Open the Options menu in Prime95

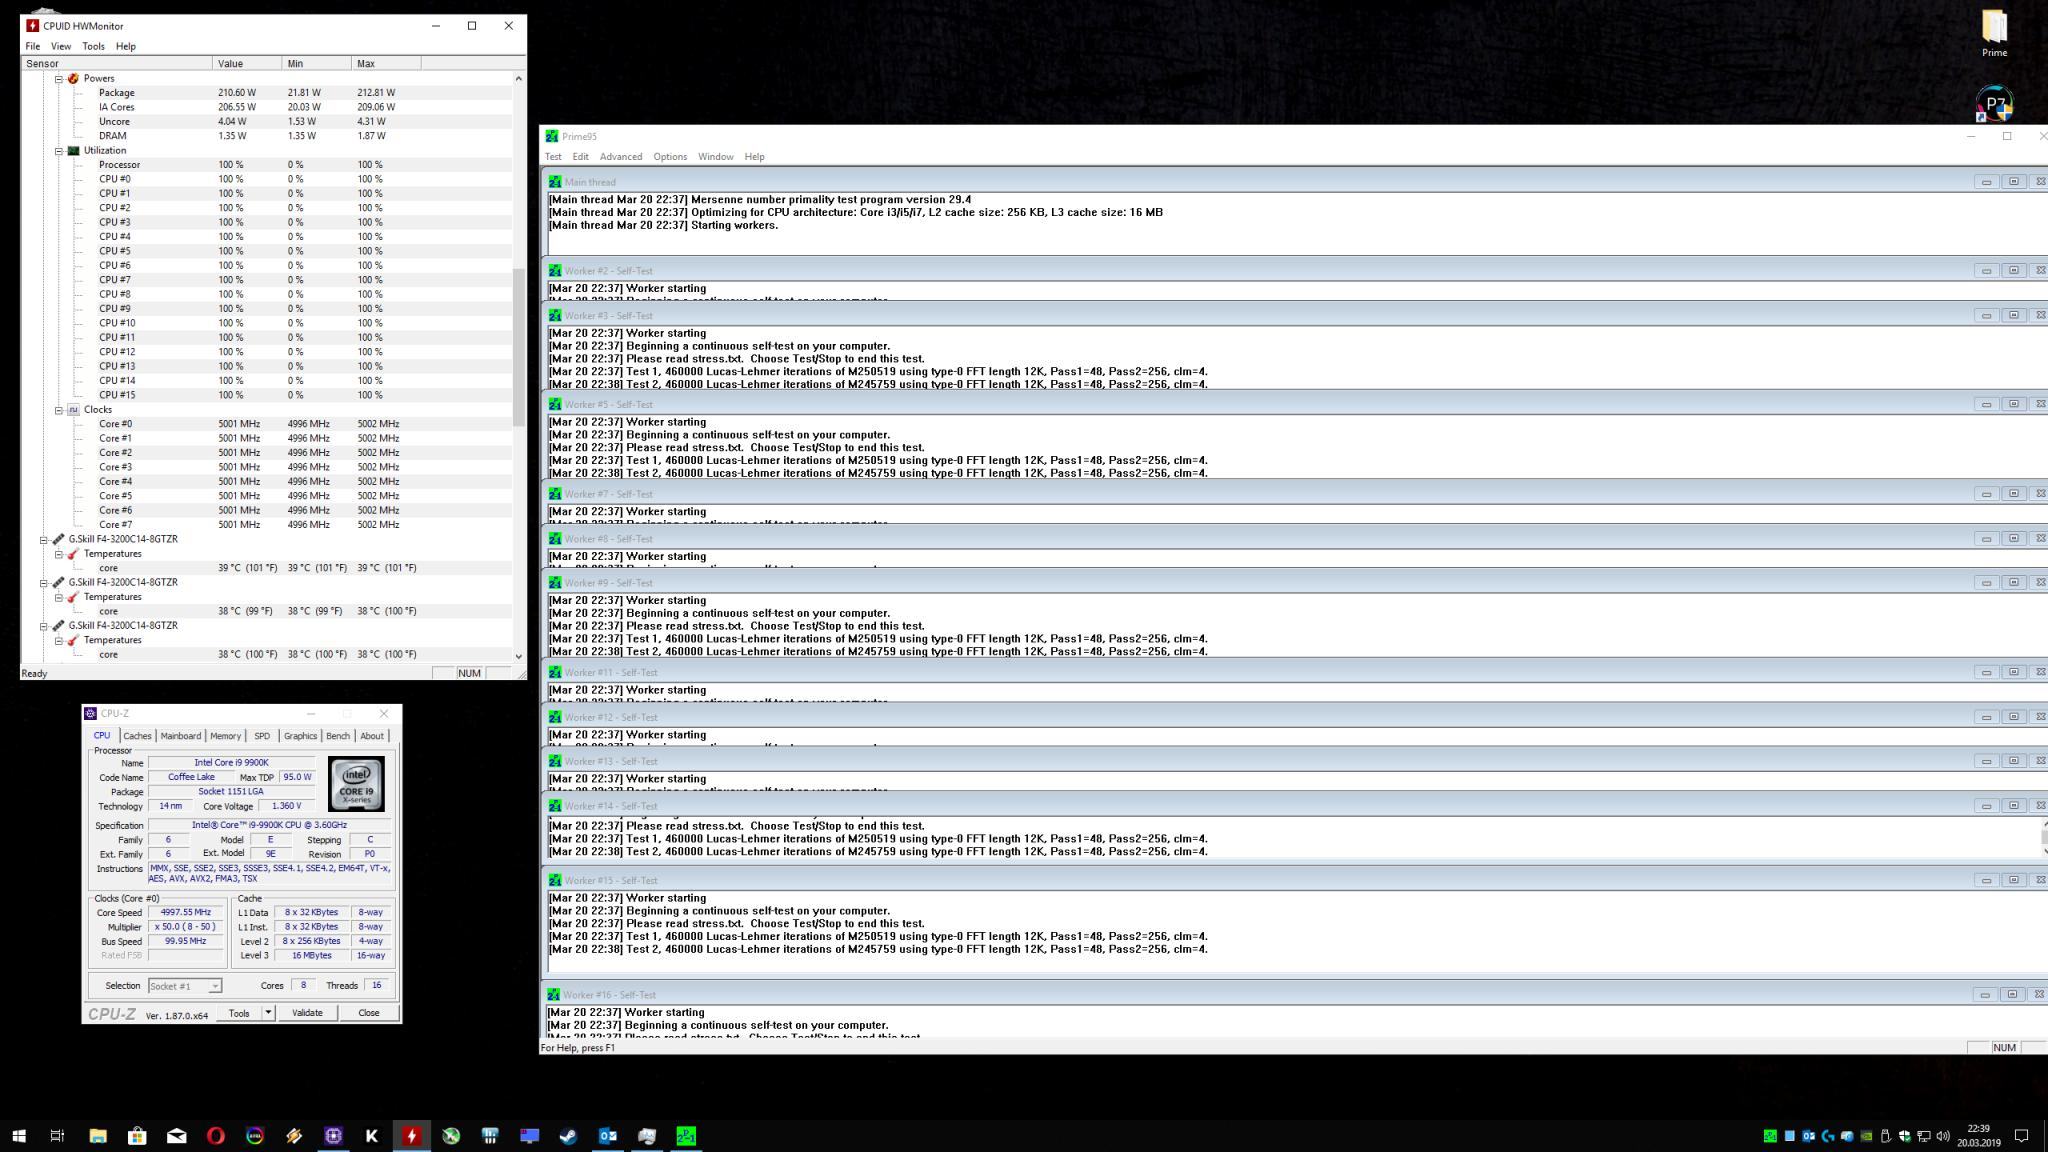click(670, 157)
